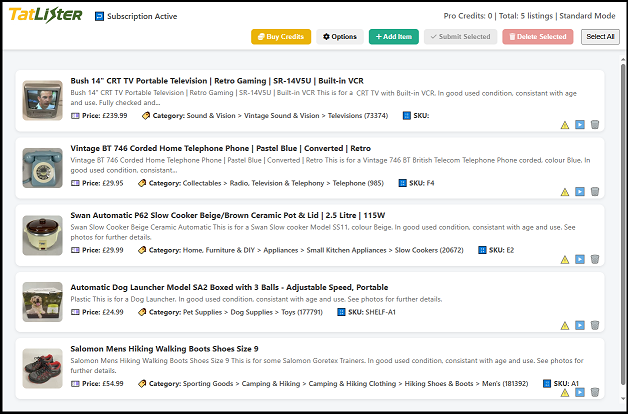Click the SKU icon on Bush CRT TV listing

pyautogui.click(x=407, y=116)
